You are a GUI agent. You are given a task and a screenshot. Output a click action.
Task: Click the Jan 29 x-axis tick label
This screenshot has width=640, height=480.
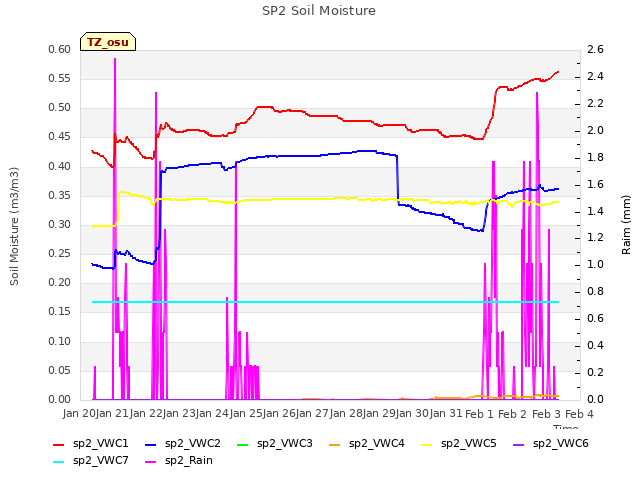[x=379, y=414]
